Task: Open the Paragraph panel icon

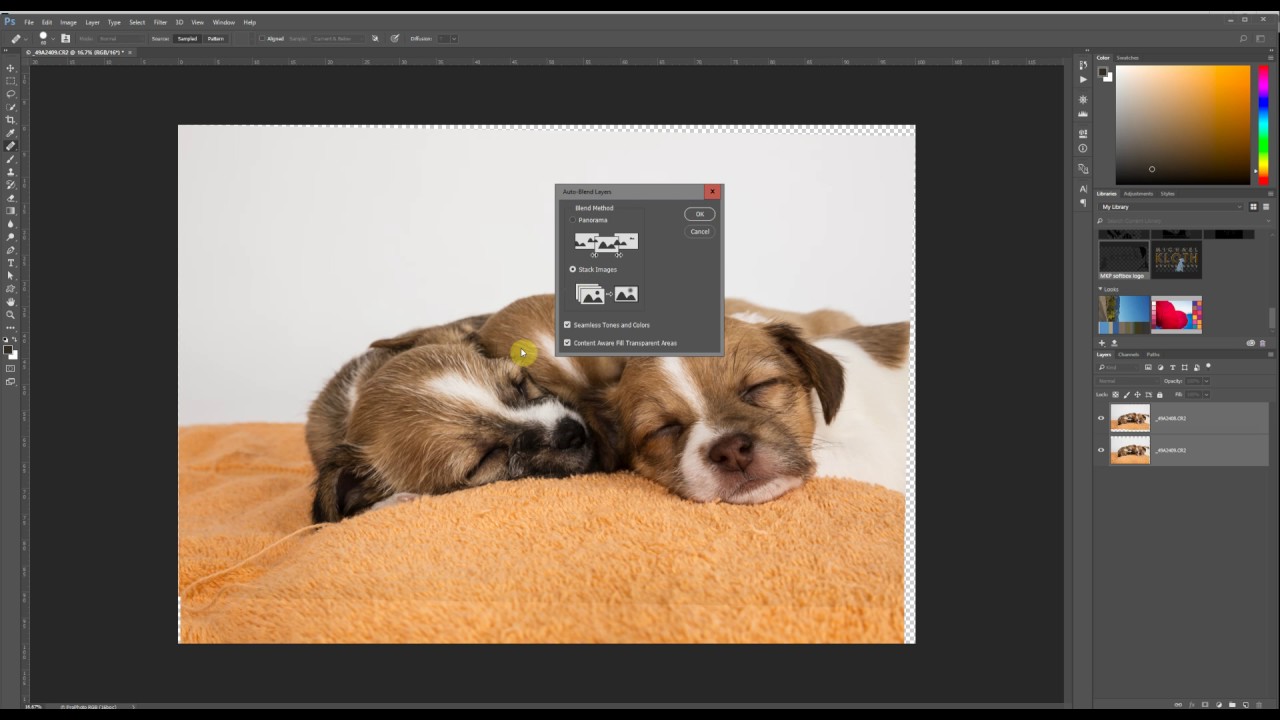Action: (1083, 203)
